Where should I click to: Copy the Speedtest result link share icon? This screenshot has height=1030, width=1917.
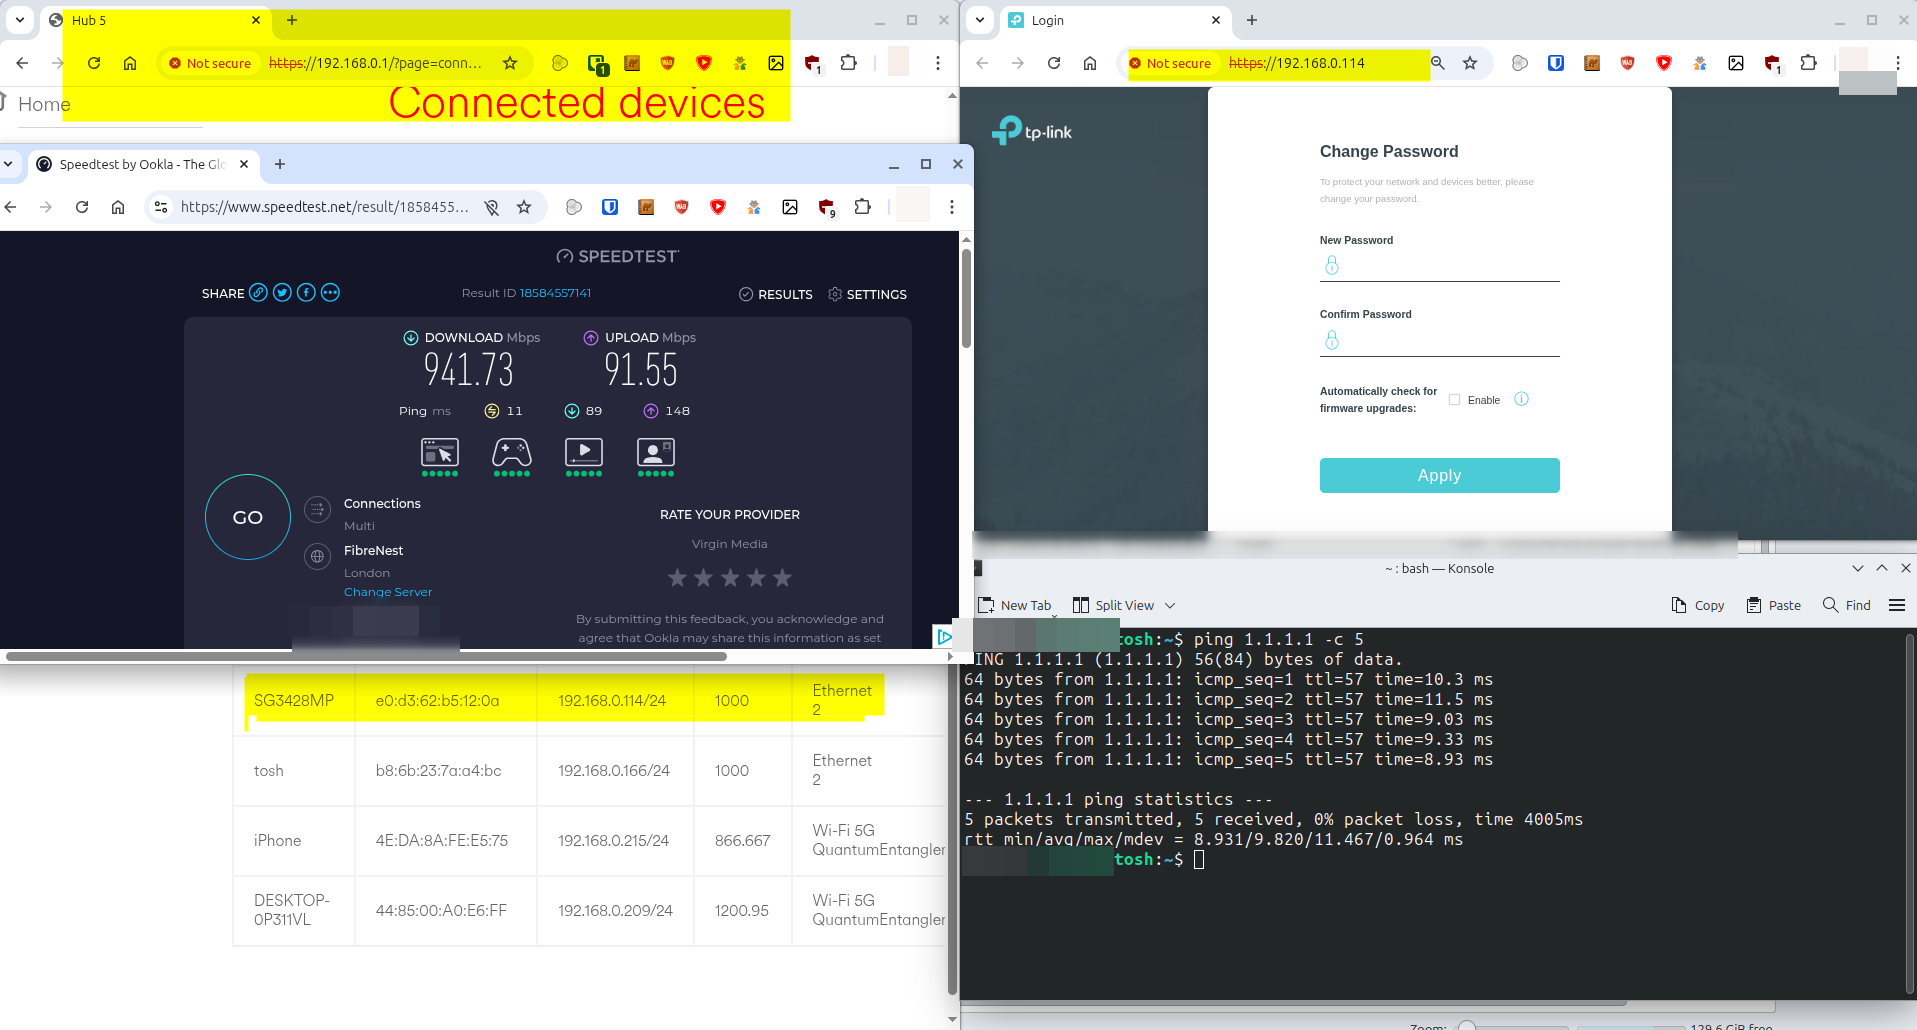[x=258, y=293]
